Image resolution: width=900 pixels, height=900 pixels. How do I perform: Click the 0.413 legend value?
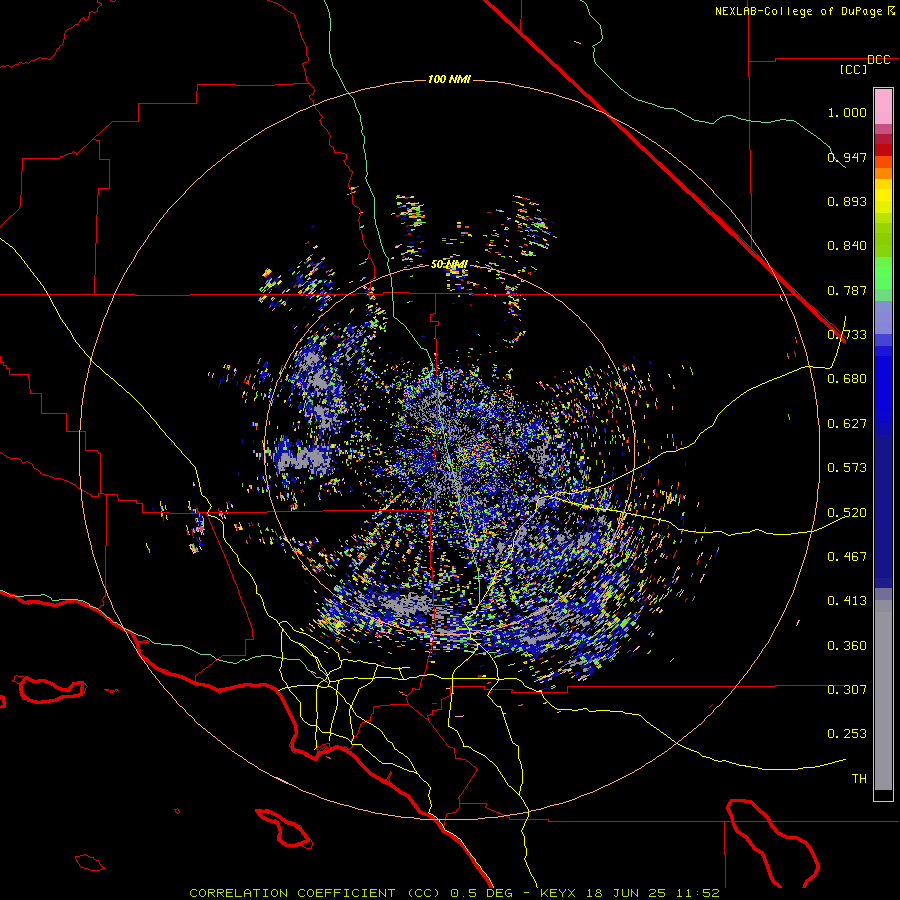[847, 601]
